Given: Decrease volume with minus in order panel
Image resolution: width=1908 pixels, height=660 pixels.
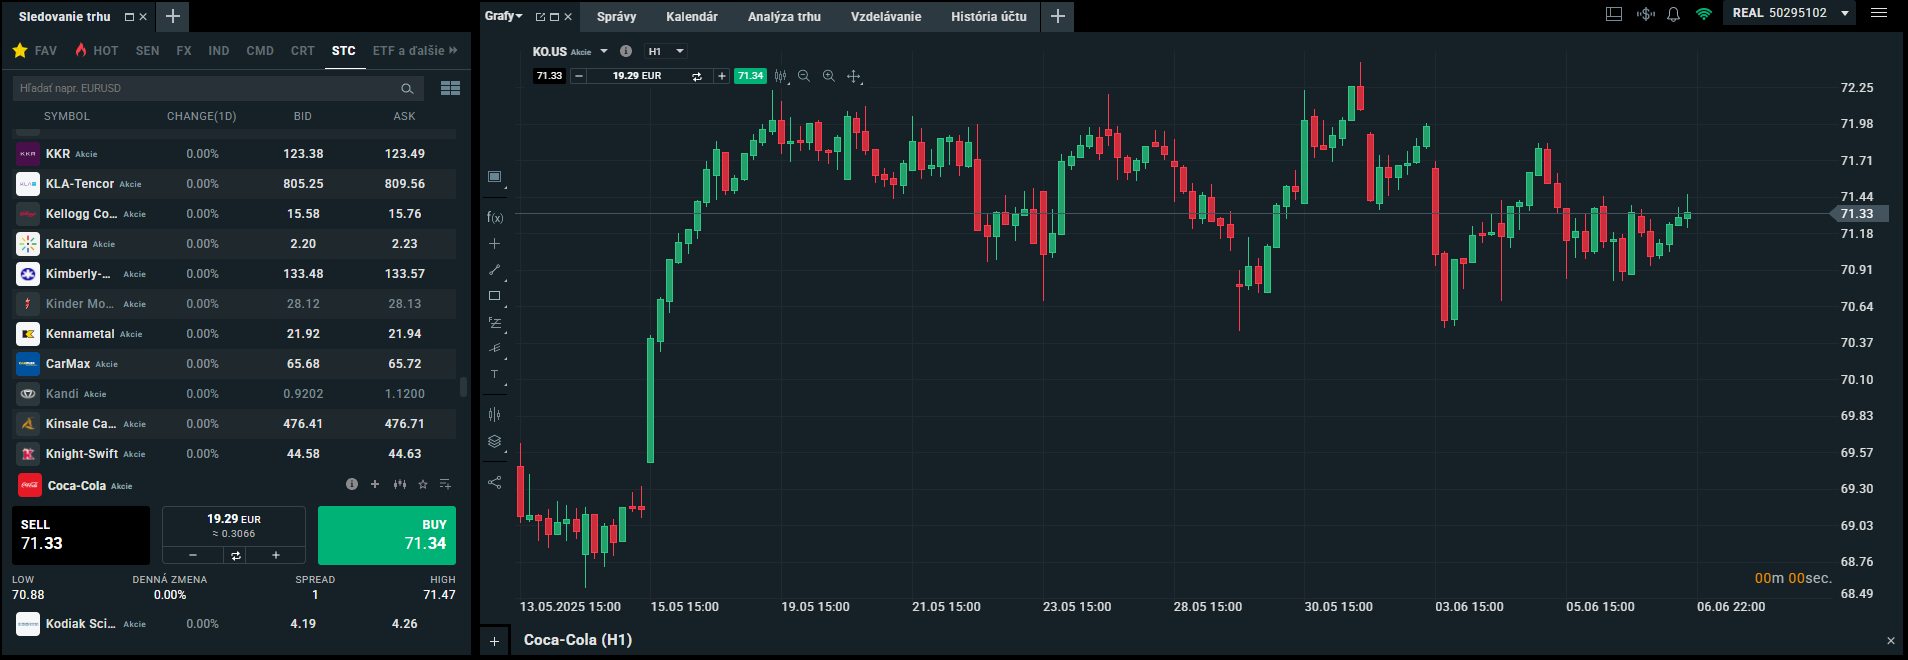Looking at the screenshot, I should 193,555.
